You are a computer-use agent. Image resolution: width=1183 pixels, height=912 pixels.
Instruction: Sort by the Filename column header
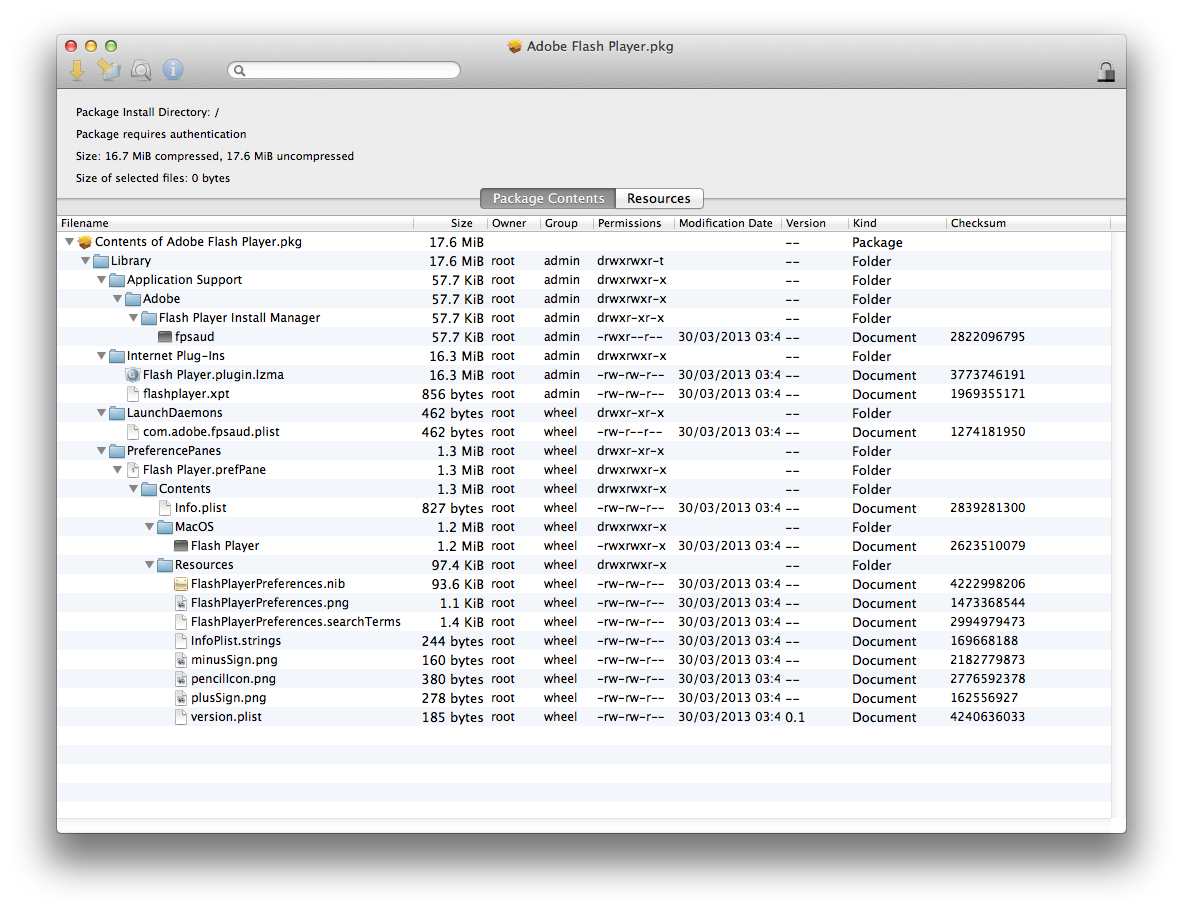pos(236,223)
